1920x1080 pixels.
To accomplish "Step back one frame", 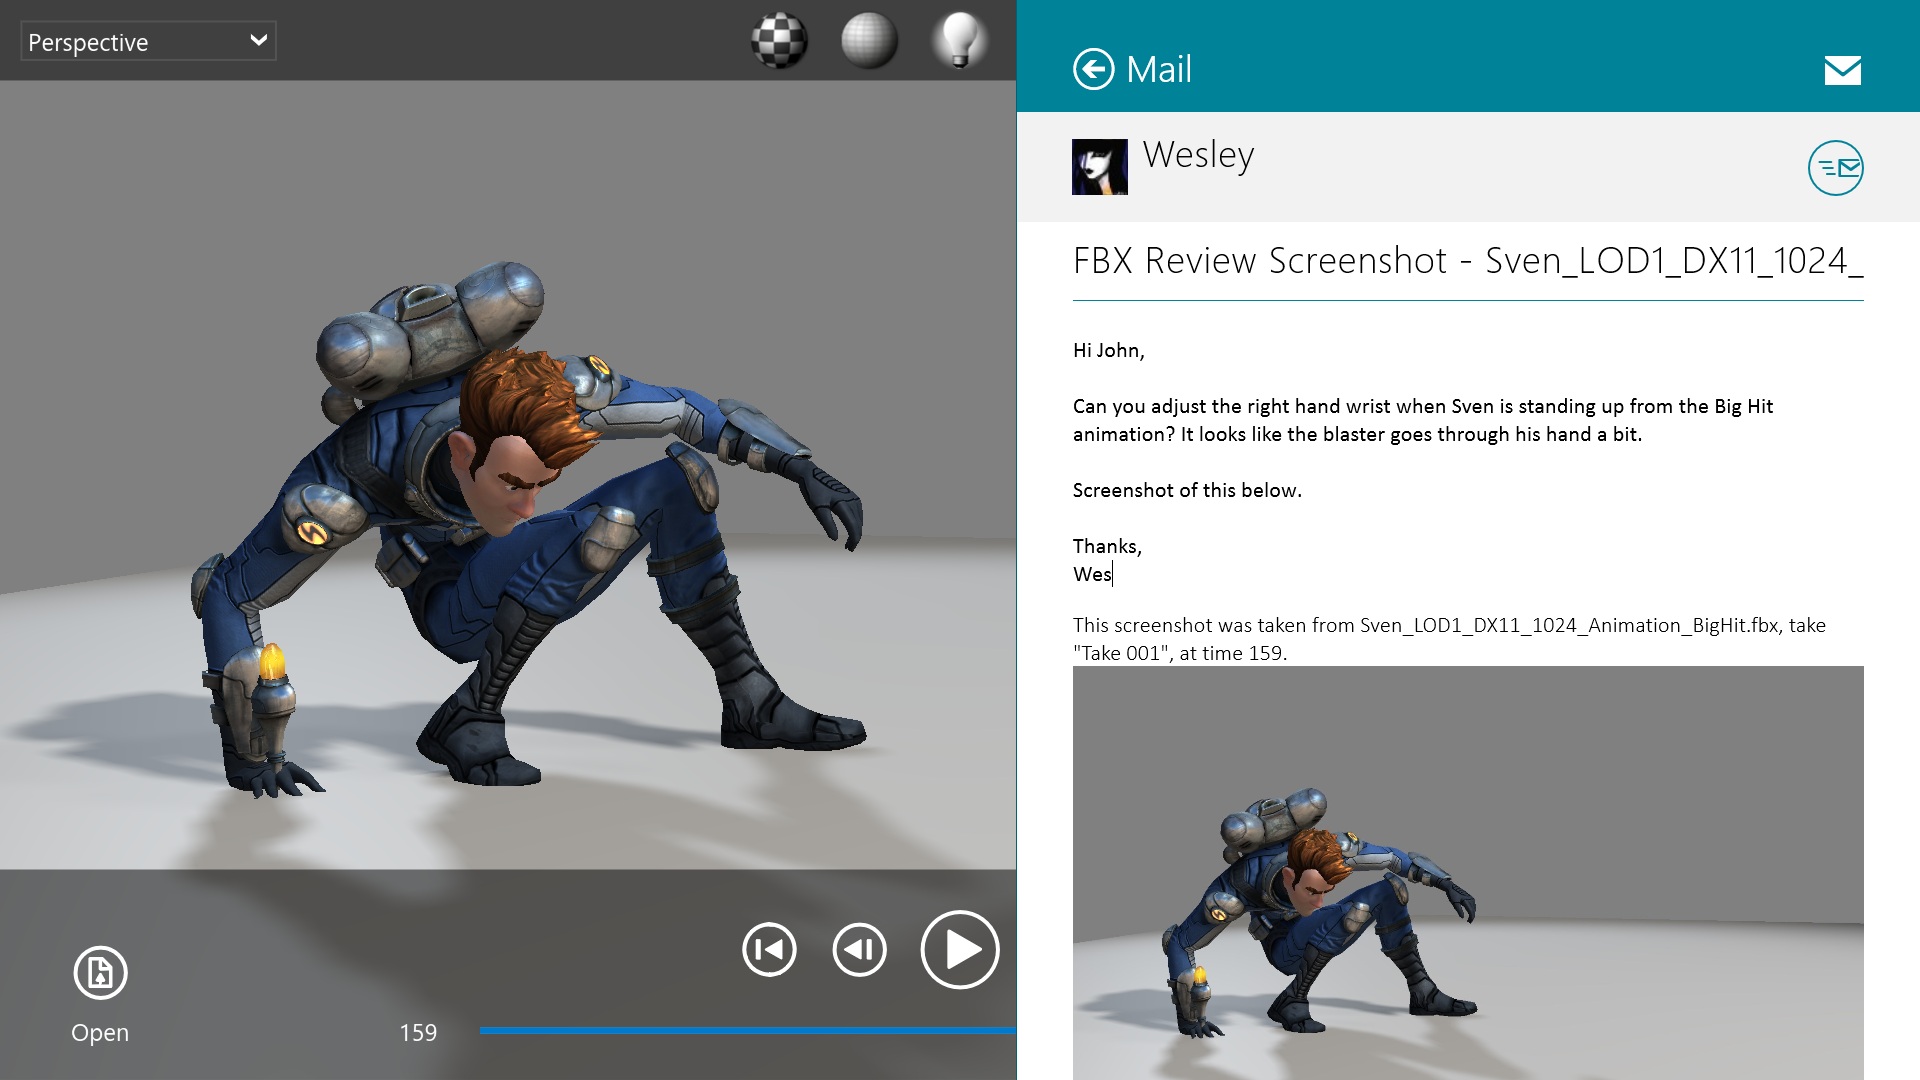I will (859, 949).
